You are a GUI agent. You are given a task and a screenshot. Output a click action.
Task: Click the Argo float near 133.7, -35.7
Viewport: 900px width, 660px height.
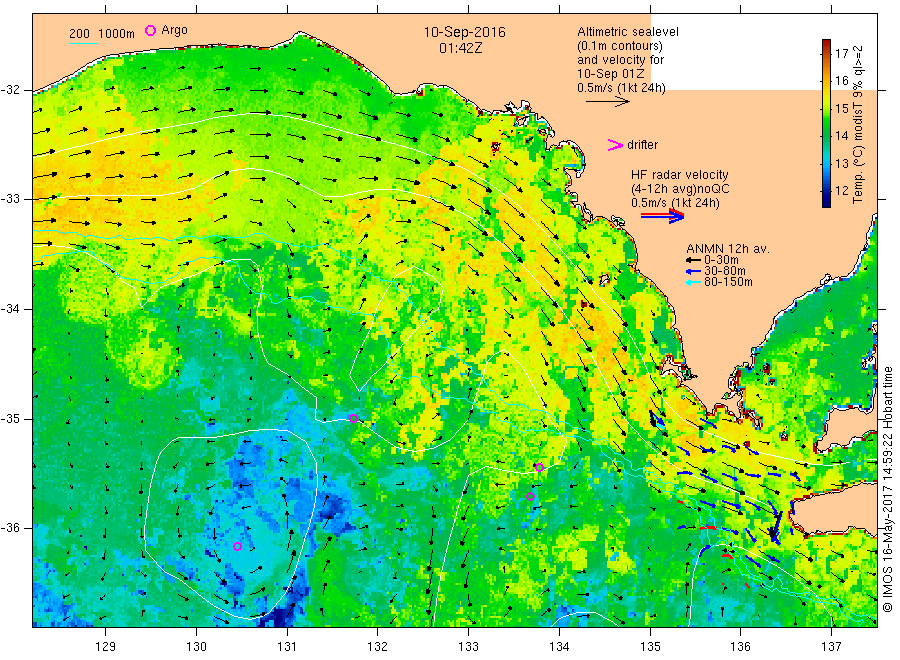pos(530,496)
